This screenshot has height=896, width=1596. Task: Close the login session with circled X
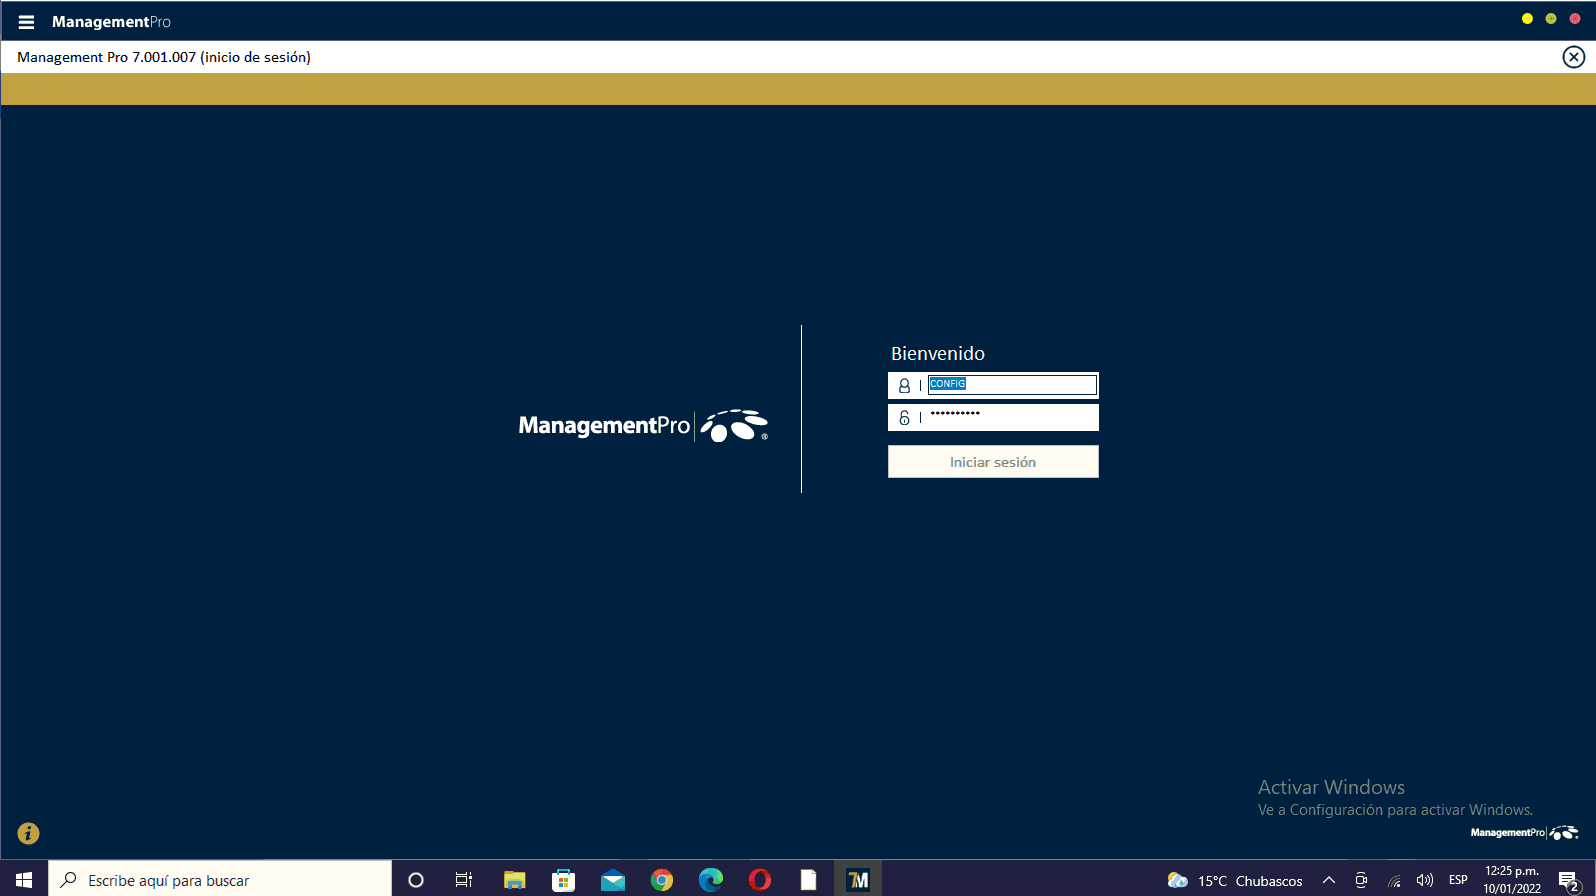pyautogui.click(x=1573, y=57)
